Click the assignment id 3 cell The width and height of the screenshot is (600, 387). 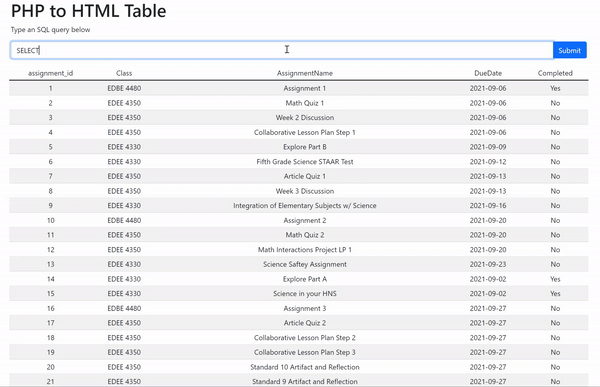click(x=51, y=118)
